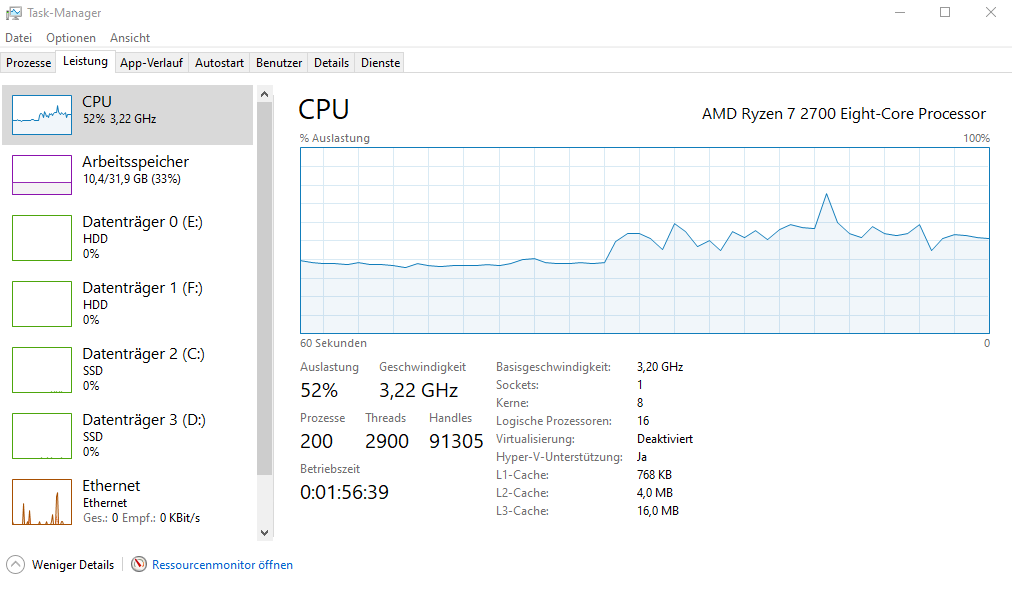The width and height of the screenshot is (1012, 589).
Task: Open the Datei menu
Action: click(19, 38)
